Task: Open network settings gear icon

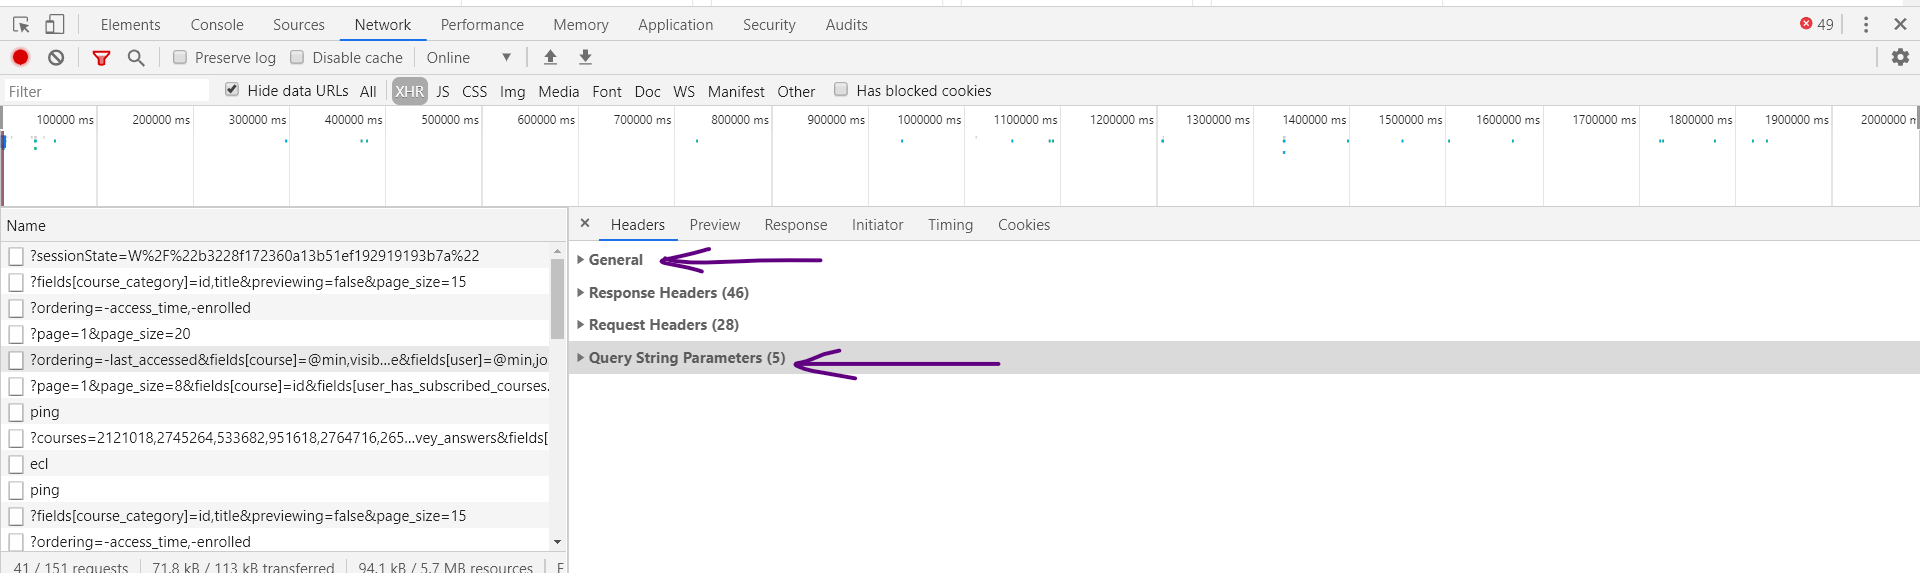Action: point(1900,58)
